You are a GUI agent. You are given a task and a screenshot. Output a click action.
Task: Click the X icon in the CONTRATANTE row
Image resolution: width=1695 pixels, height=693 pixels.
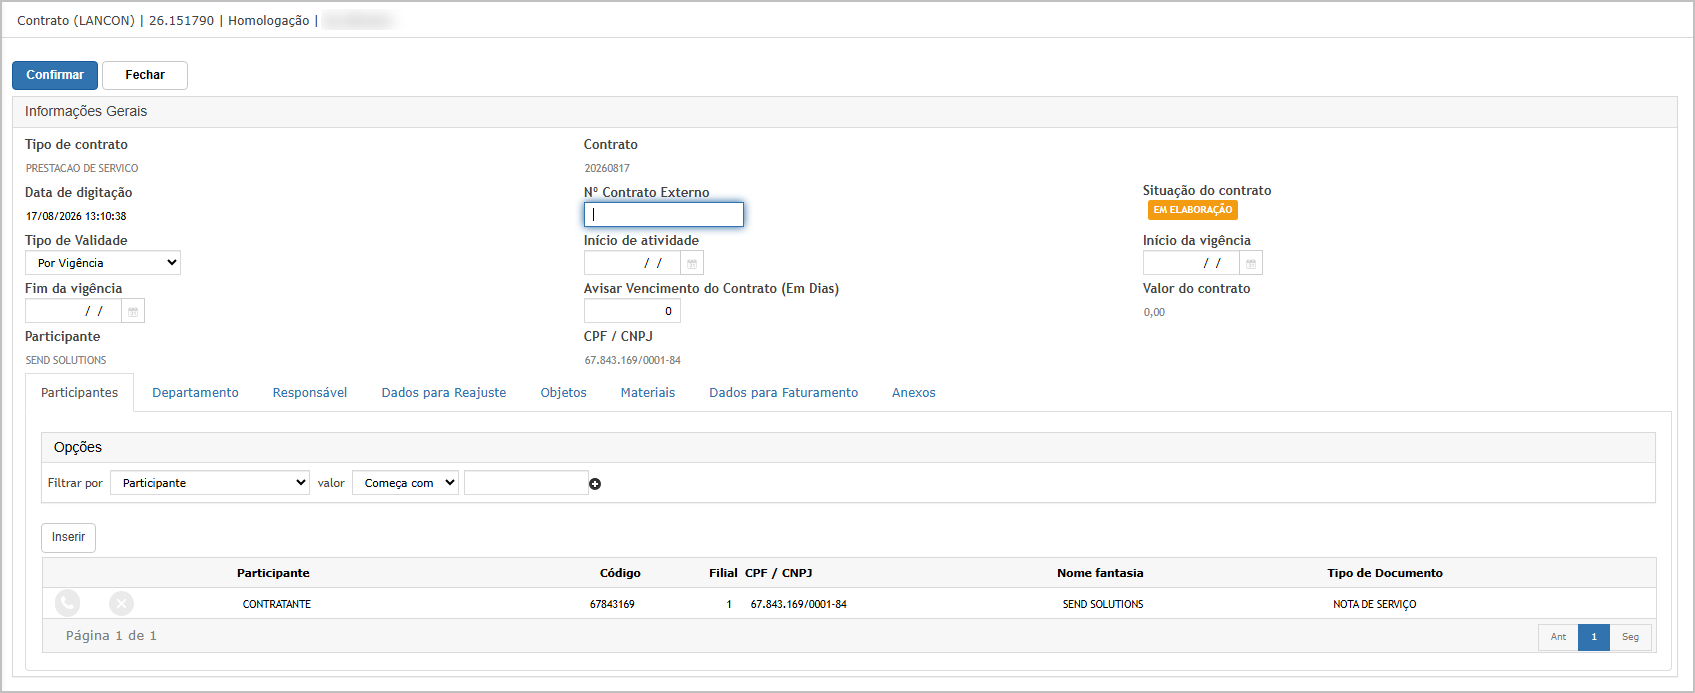tap(121, 603)
